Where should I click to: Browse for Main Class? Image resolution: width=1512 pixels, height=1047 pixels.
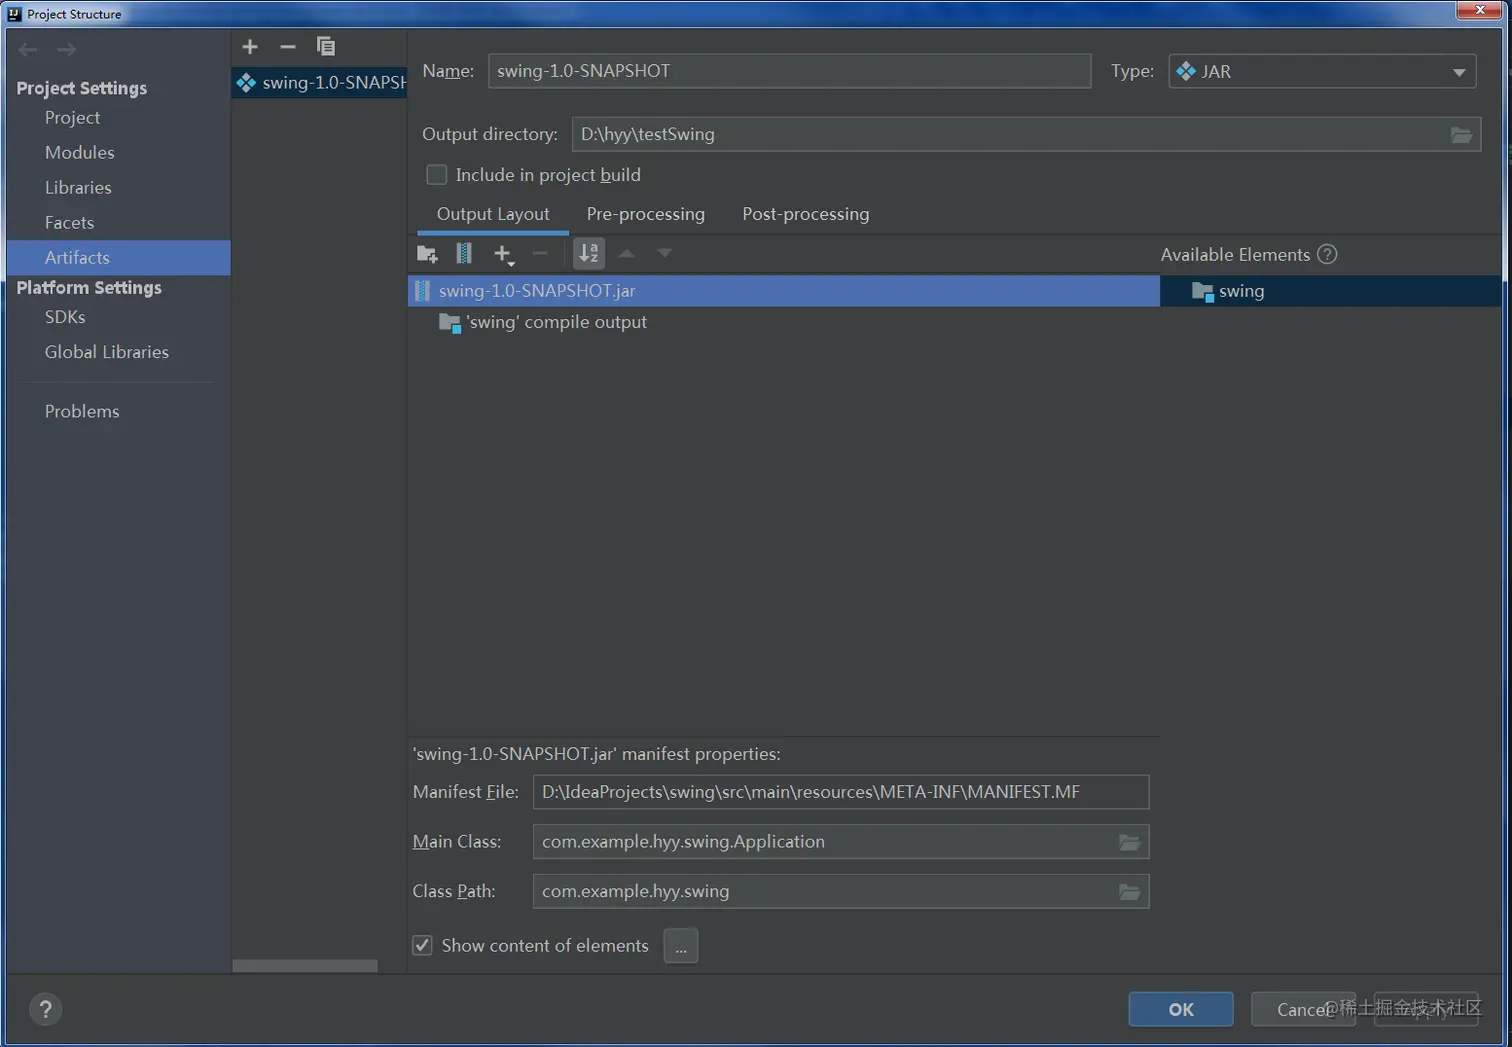point(1129,842)
